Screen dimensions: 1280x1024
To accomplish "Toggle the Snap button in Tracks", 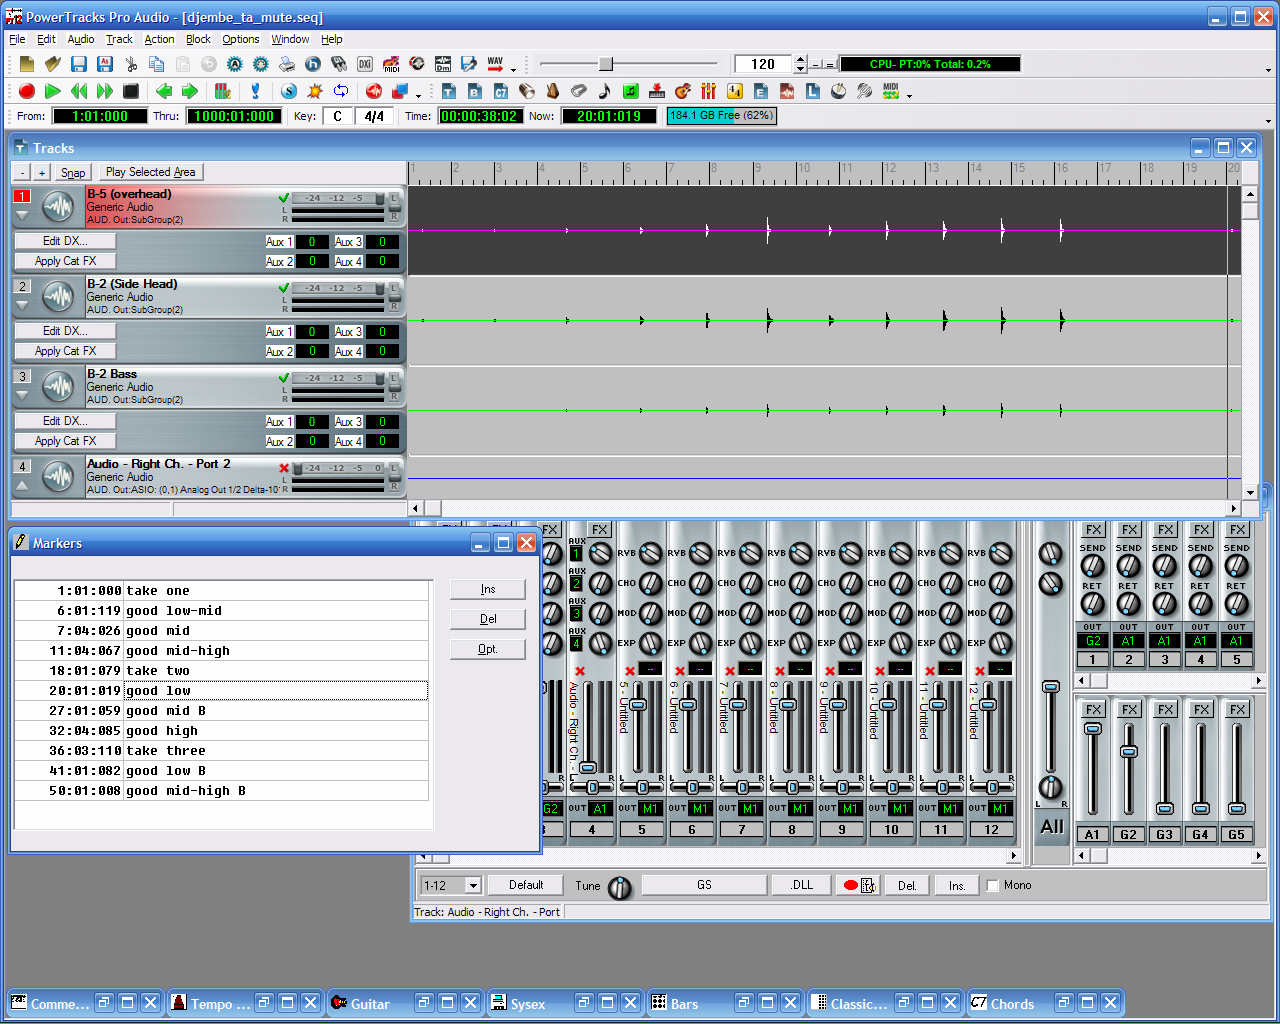I will [73, 172].
